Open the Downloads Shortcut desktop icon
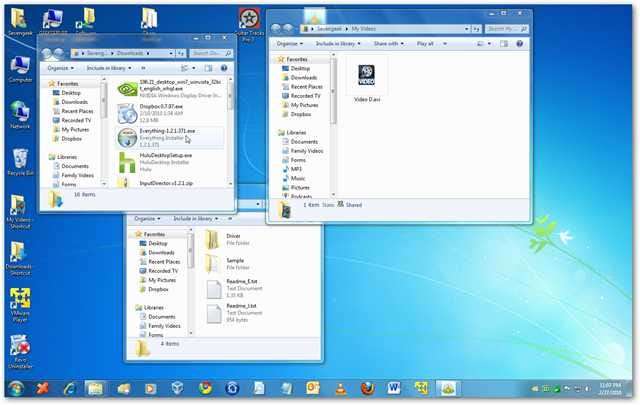The image size is (640, 405). pos(19,258)
